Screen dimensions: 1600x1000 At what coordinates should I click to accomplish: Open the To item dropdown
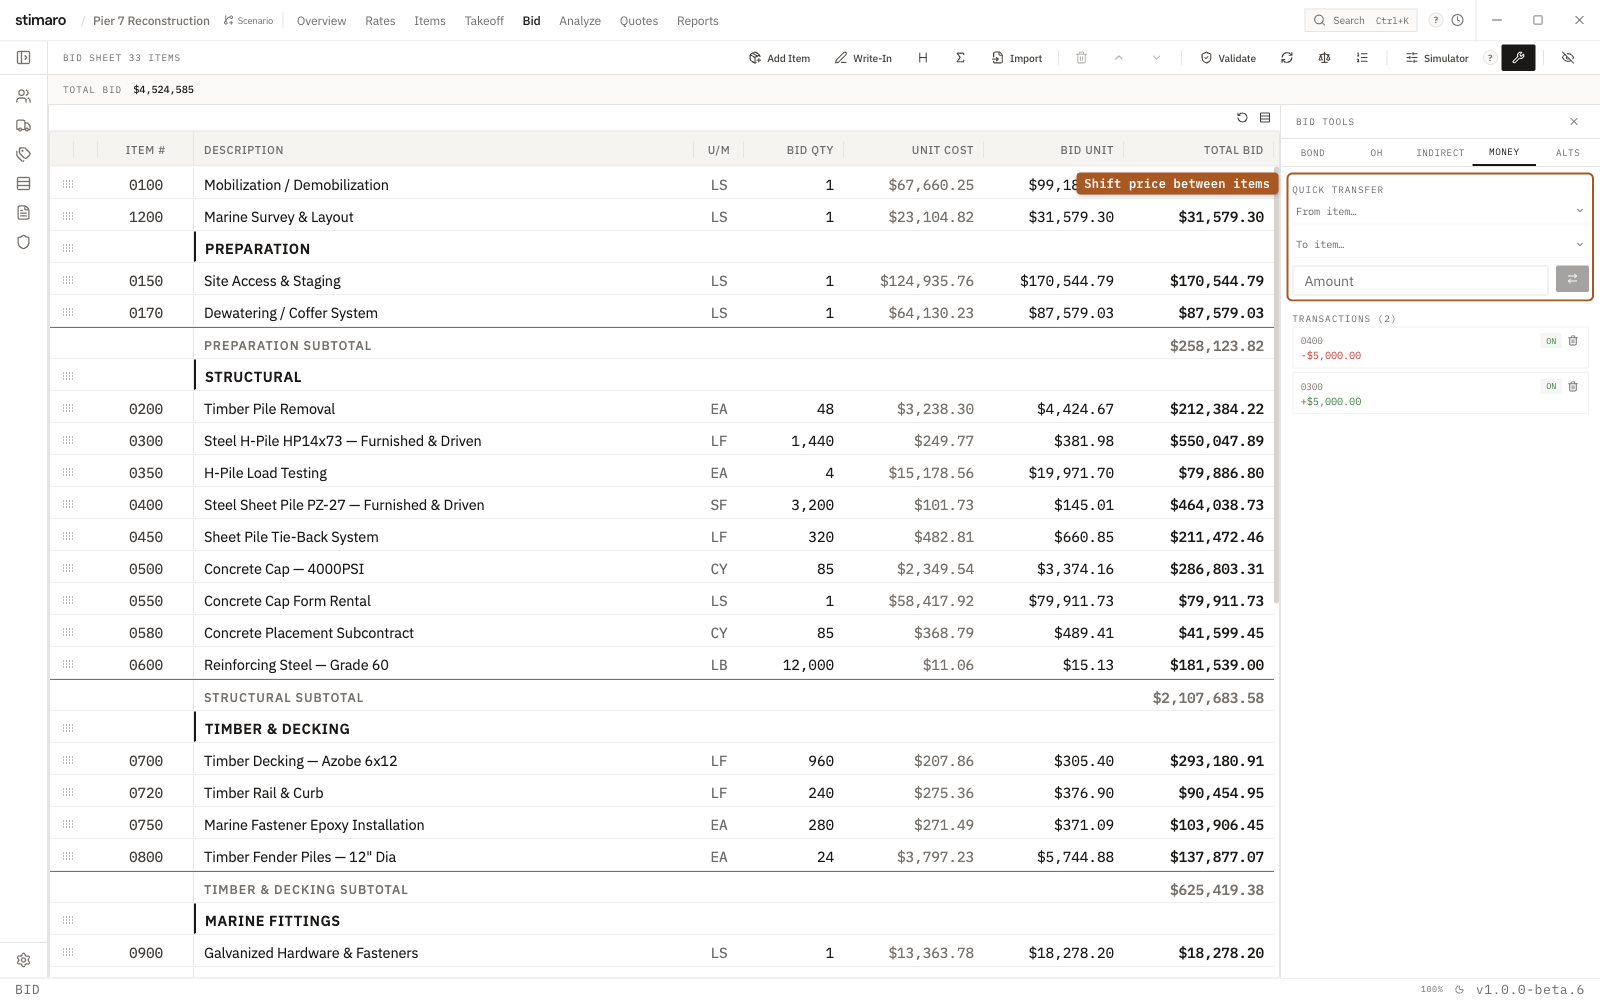click(x=1439, y=244)
